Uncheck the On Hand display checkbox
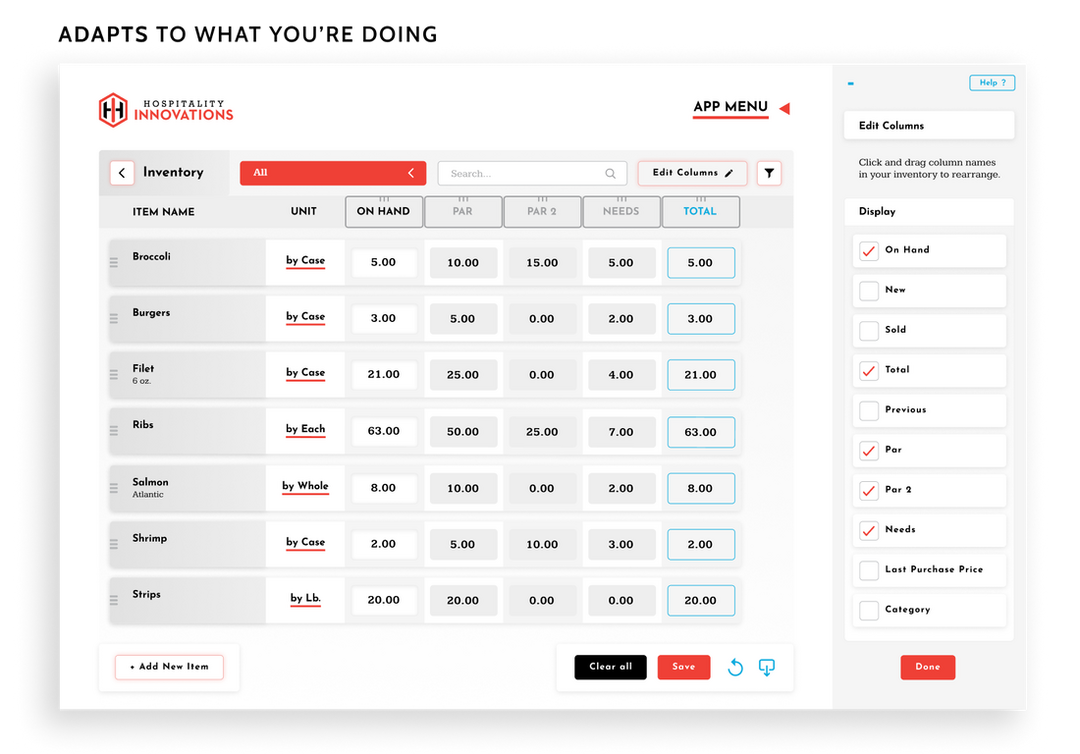 868,251
